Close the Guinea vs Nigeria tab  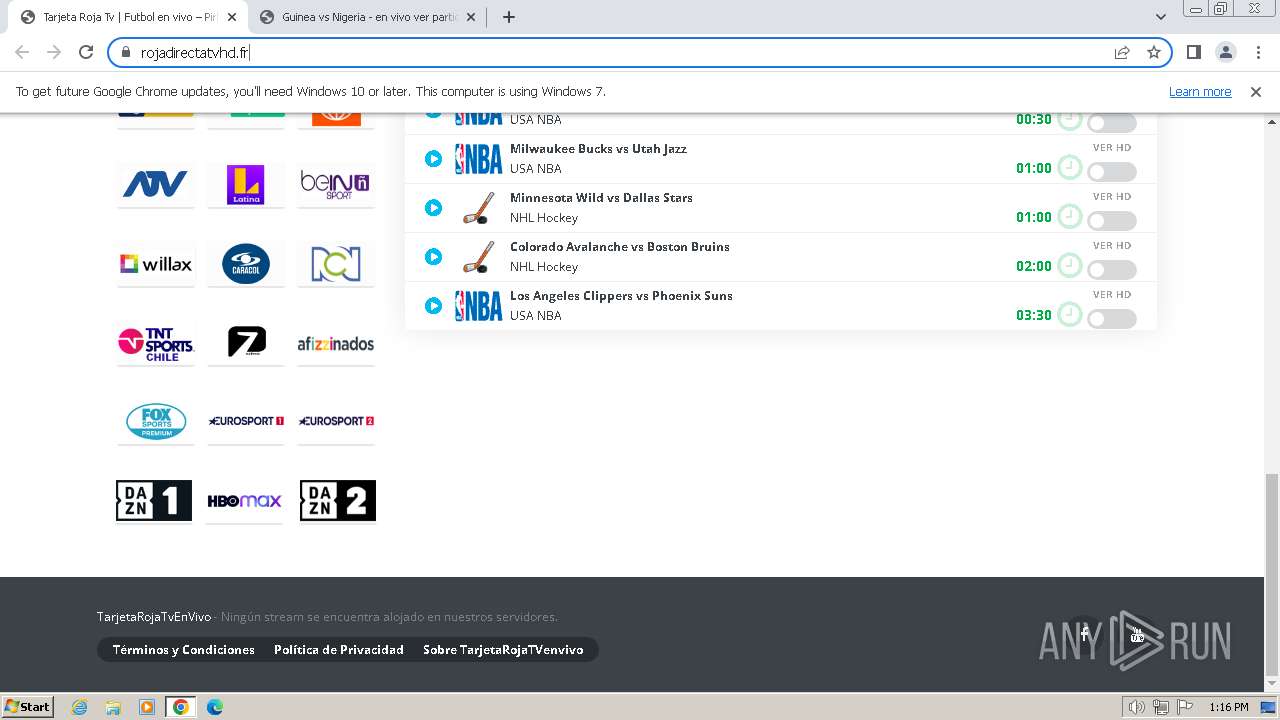tap(471, 17)
